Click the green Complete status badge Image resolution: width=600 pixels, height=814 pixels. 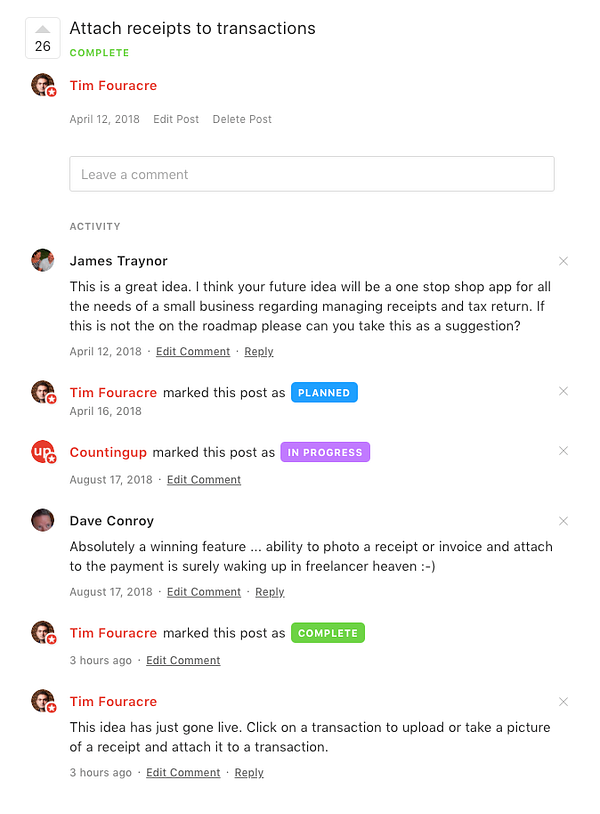tap(328, 633)
